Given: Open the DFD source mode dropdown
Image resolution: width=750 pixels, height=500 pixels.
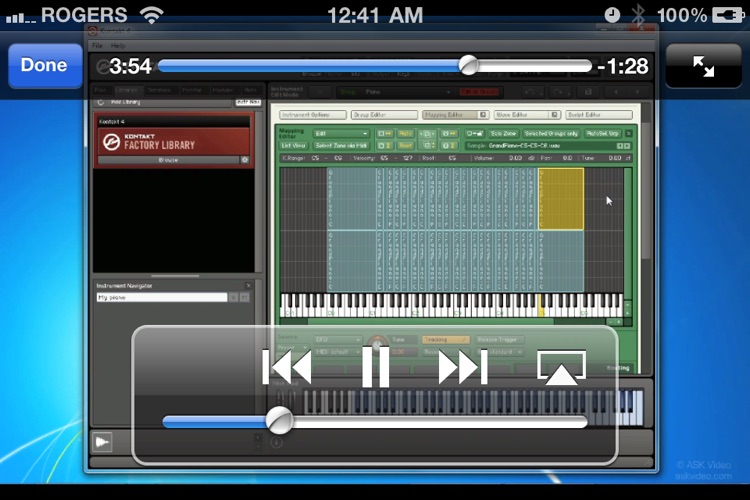Looking at the screenshot, I should pyautogui.click(x=337, y=339).
